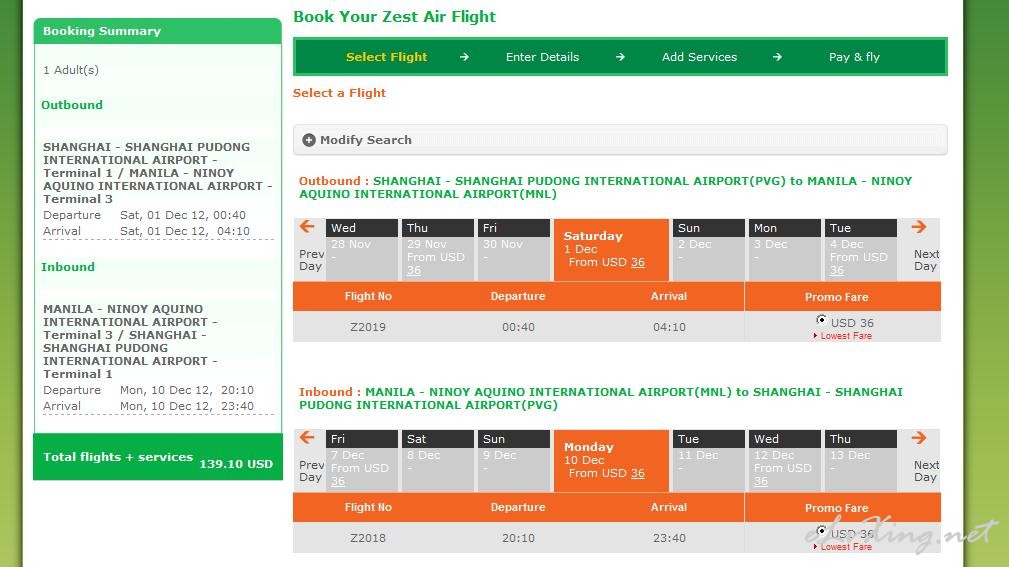The image size is (1009, 567).
Task: Click the inbound Next Day right arrow
Action: [x=919, y=438]
